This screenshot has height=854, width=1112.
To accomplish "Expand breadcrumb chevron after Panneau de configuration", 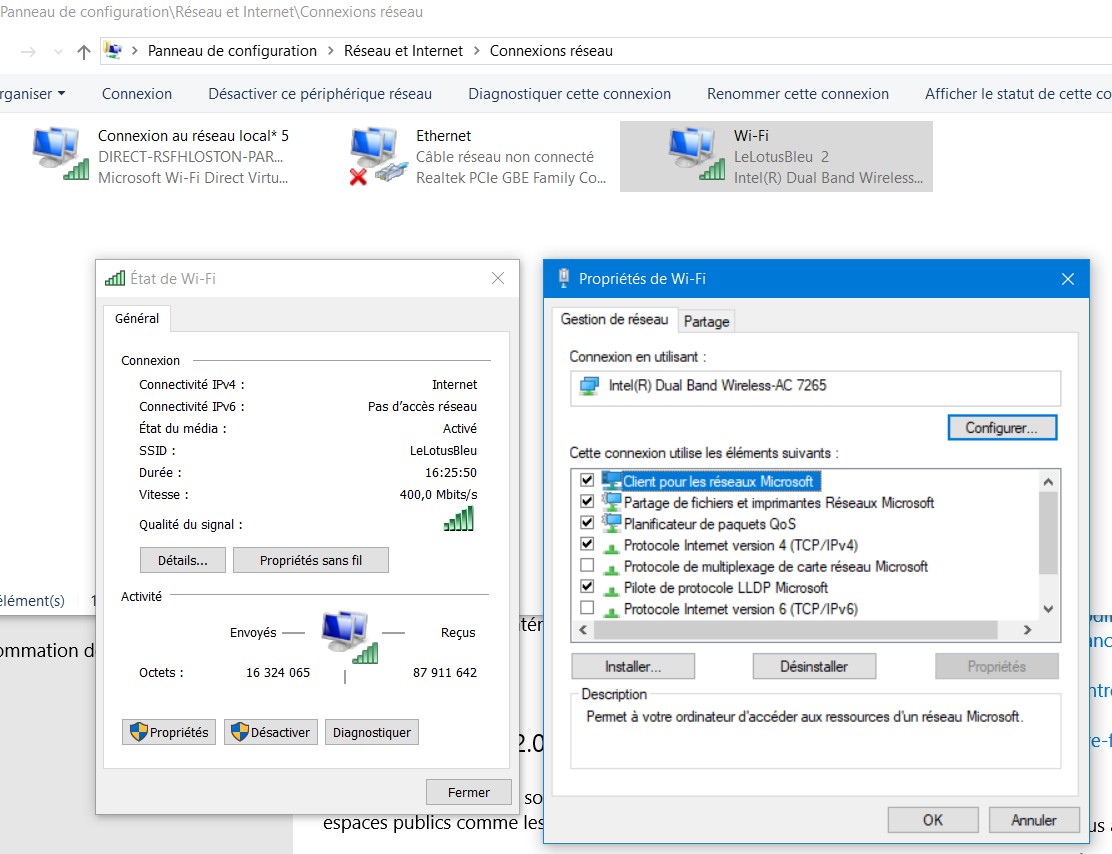I will (x=331, y=51).
